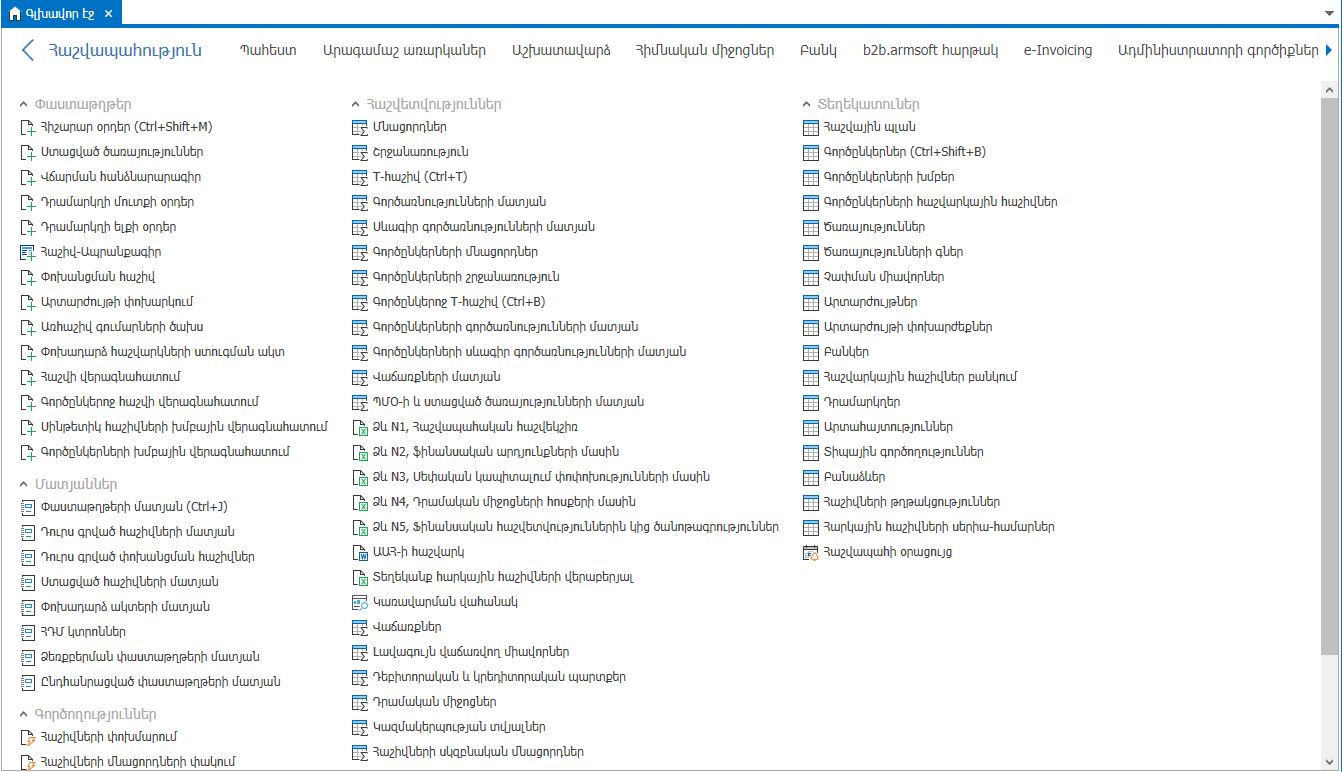Screen dimensions: 1342x772
Task: Switch to the Արագամաշ առարկաներ module
Action: point(404,50)
